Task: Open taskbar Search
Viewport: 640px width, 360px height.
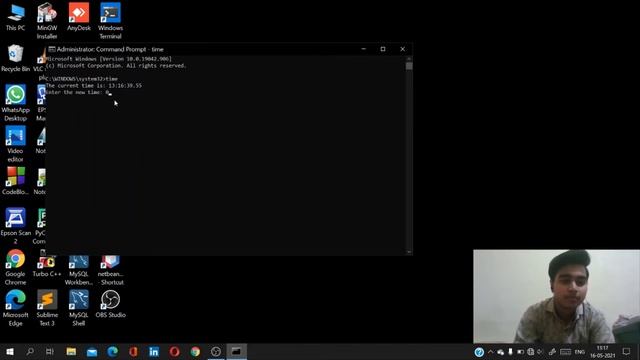Action: tap(30, 351)
